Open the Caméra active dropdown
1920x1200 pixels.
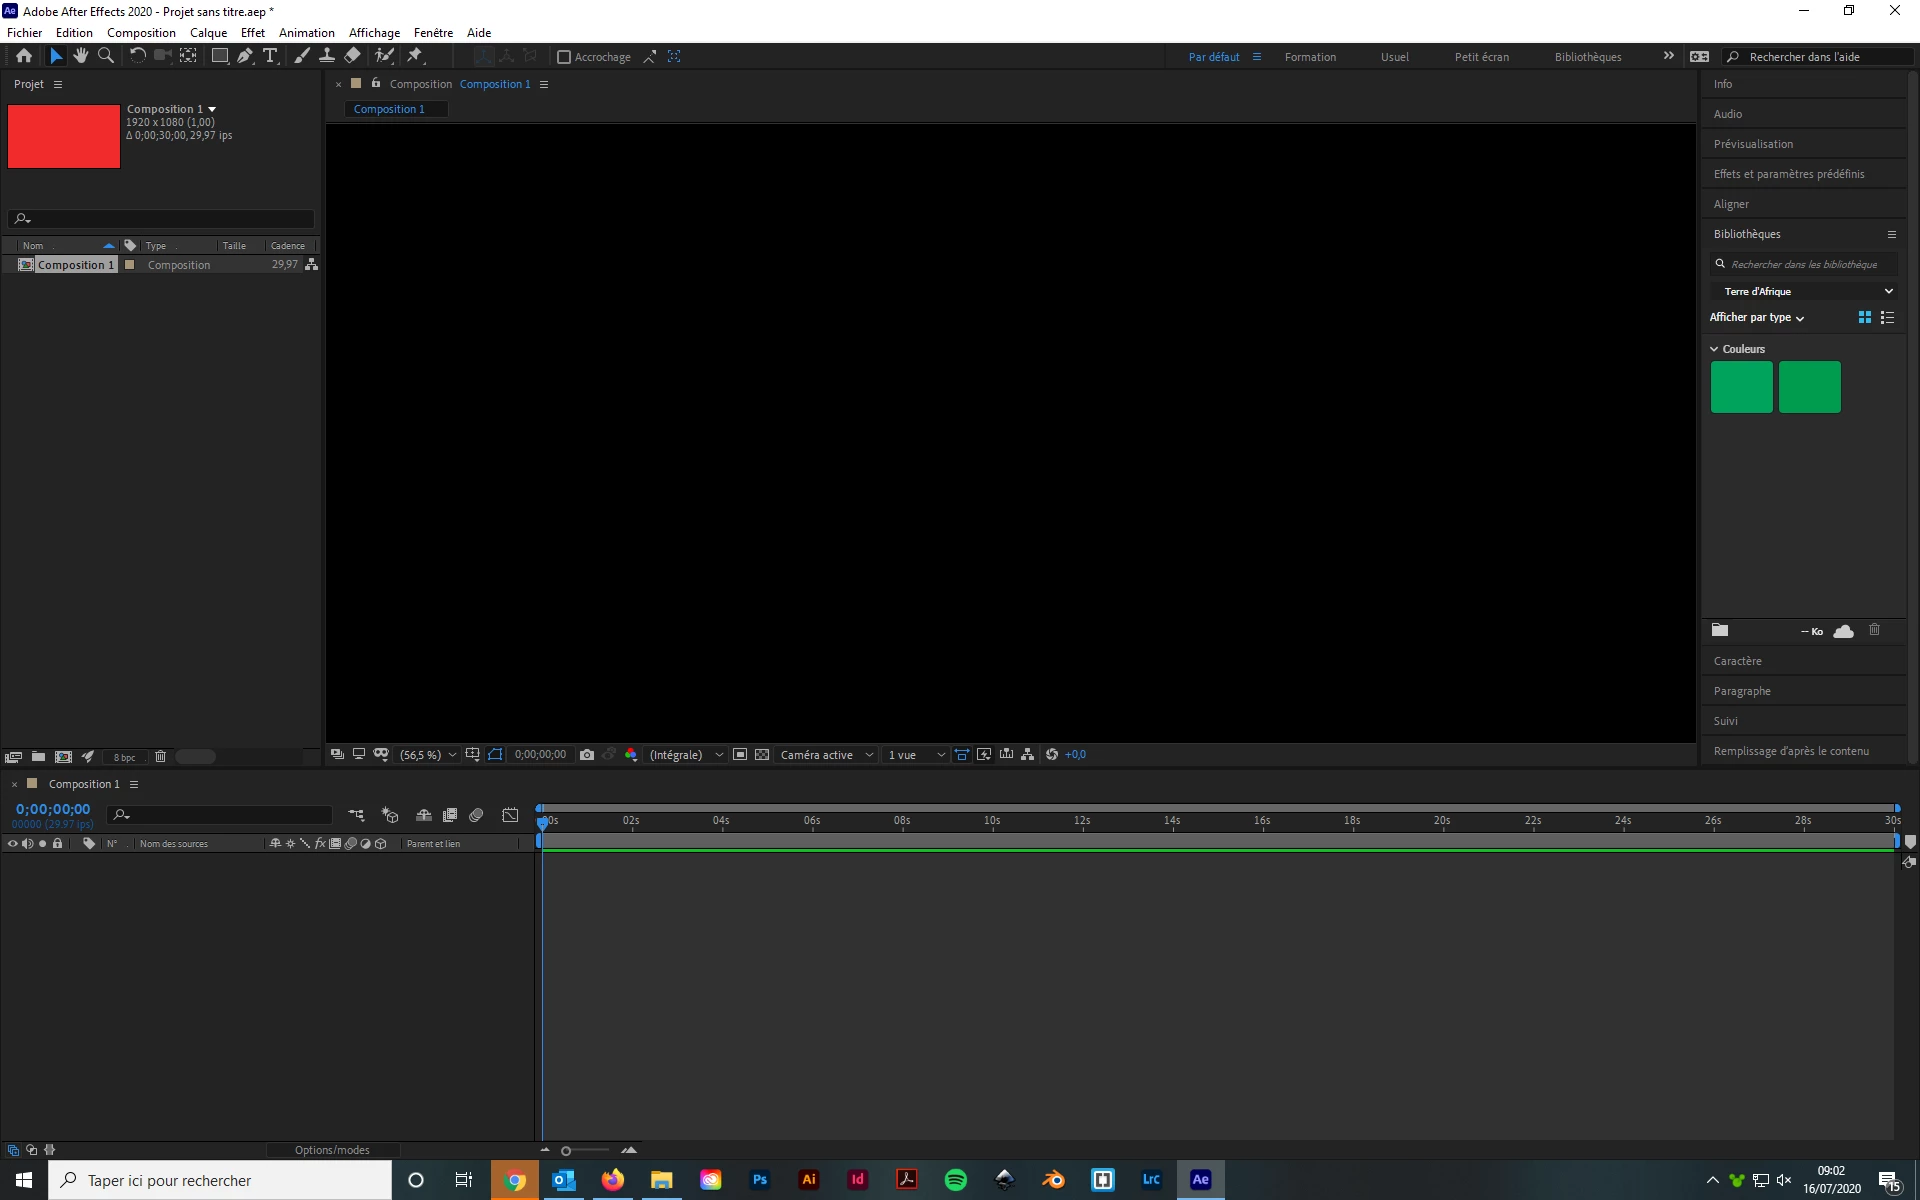point(827,755)
